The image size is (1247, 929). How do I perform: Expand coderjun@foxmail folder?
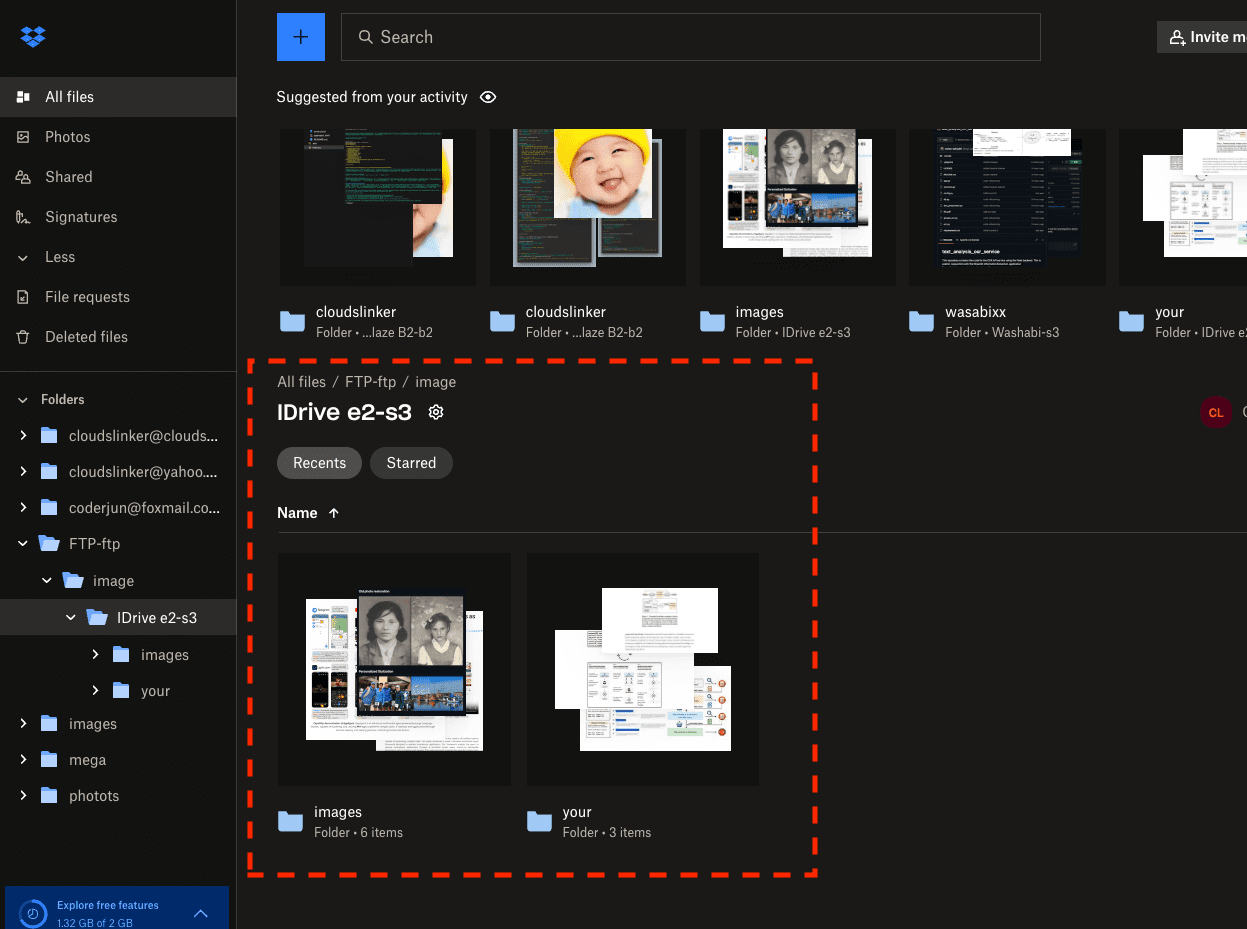pyautogui.click(x=23, y=508)
